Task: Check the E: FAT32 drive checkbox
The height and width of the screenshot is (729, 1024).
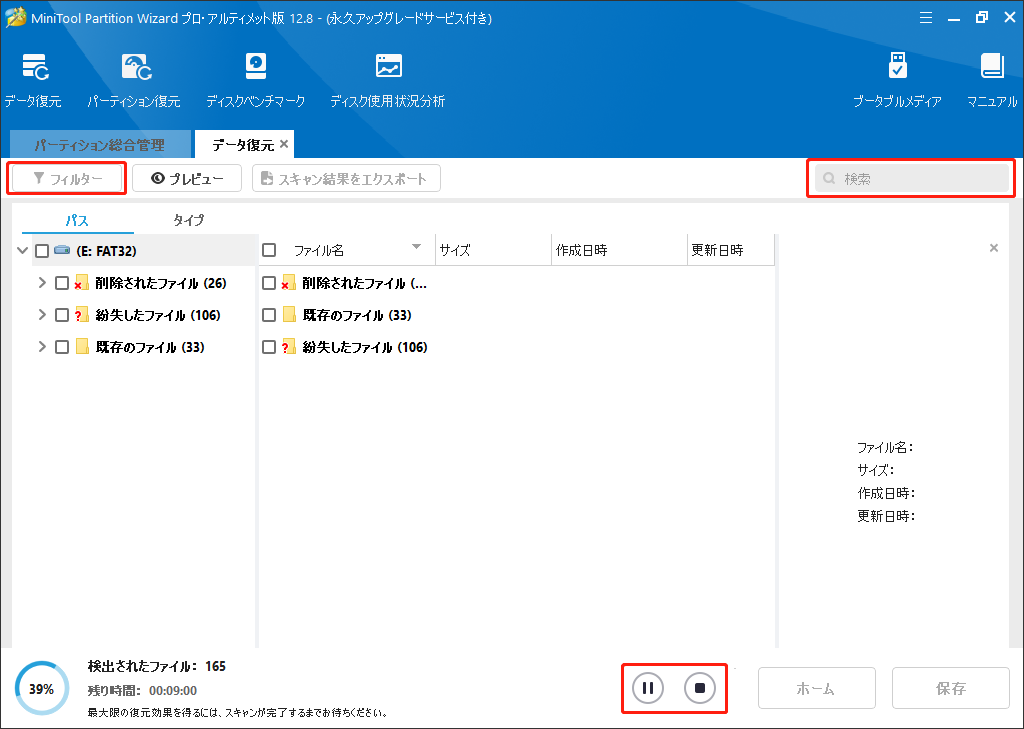Action: [42, 251]
